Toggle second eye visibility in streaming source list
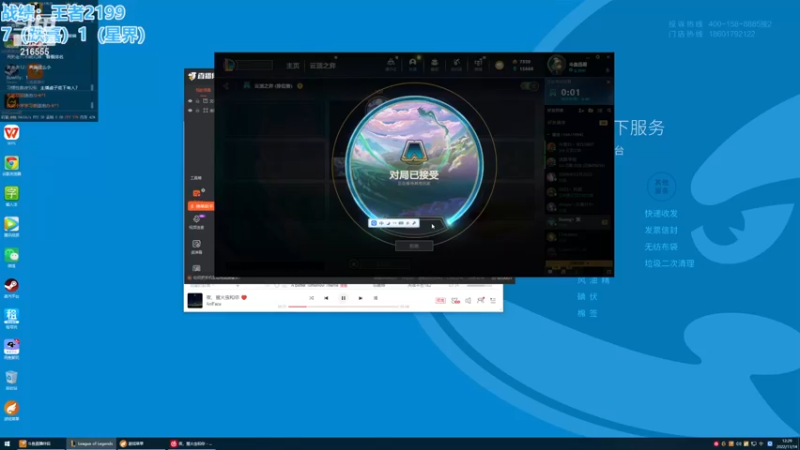 (x=191, y=110)
